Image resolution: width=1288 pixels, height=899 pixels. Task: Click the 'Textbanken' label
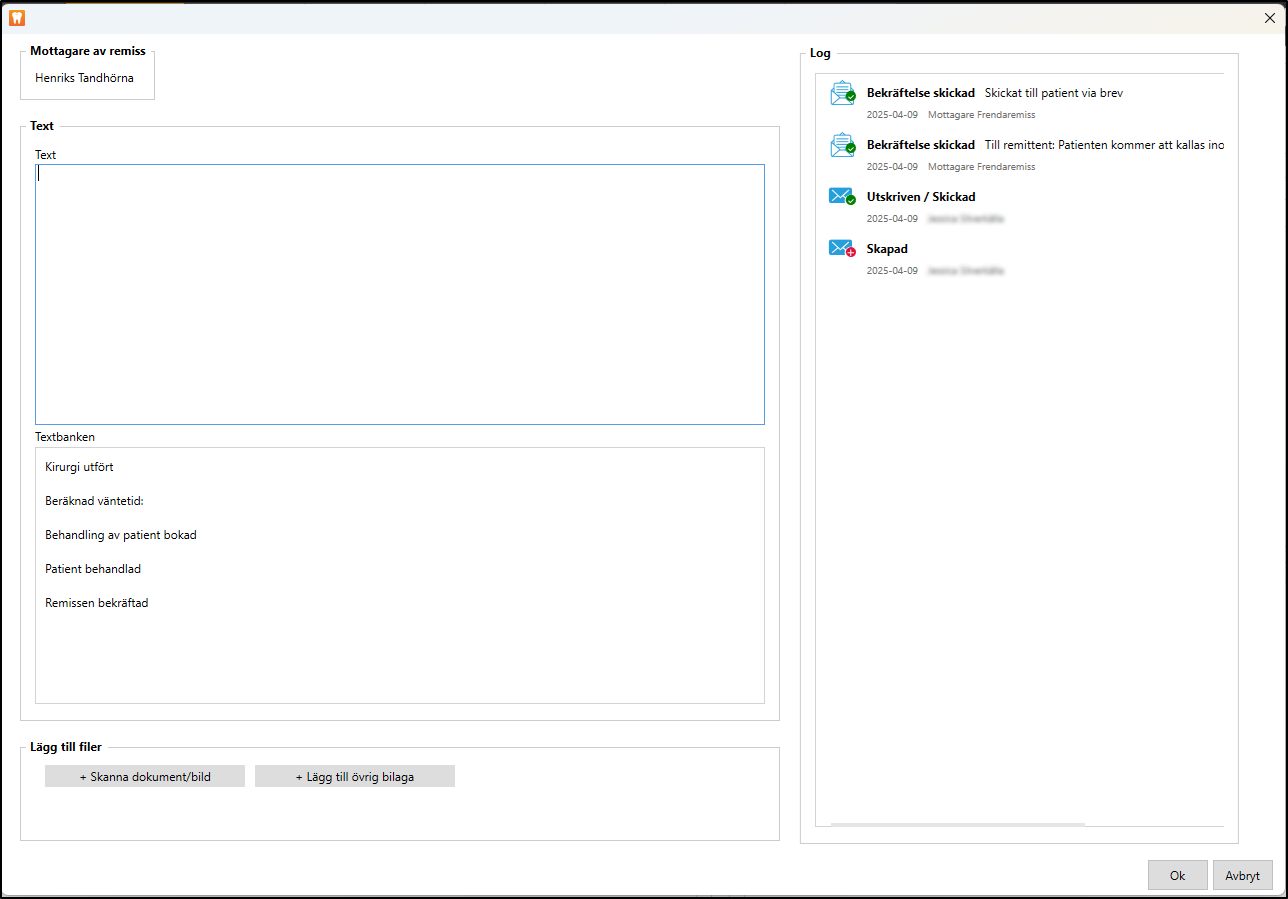(65, 437)
